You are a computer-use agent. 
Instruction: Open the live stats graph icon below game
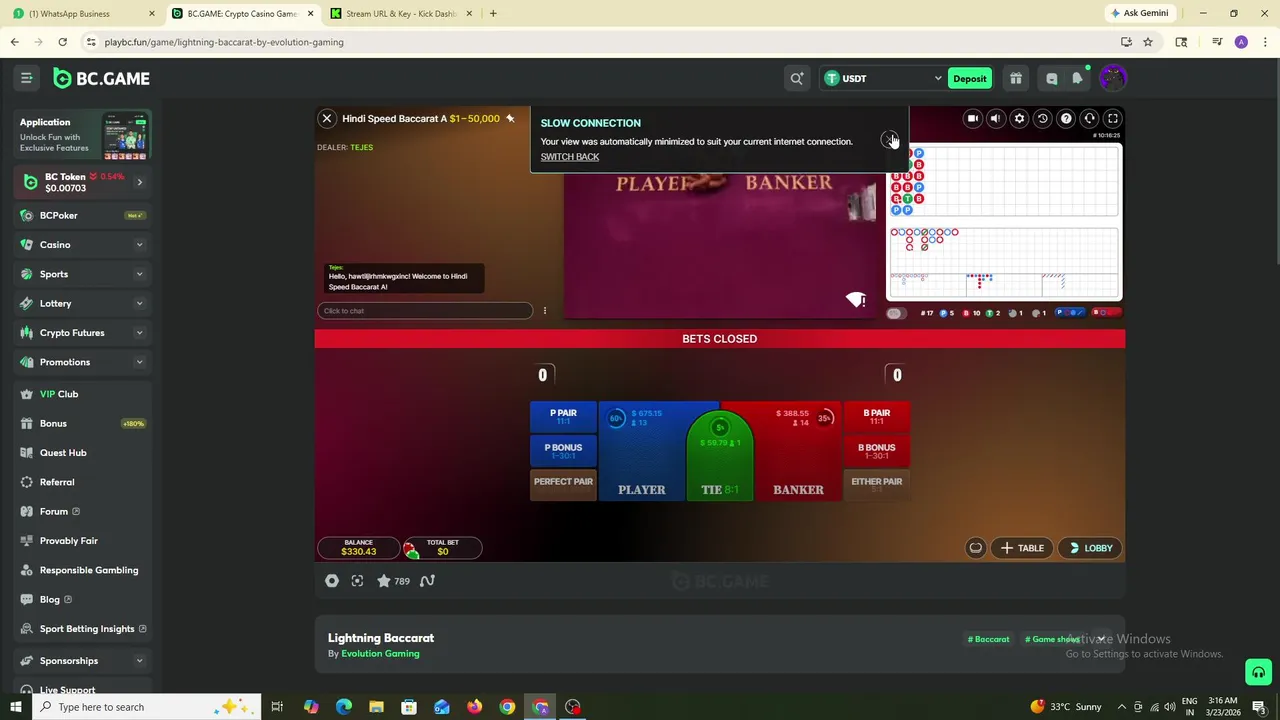coord(427,581)
